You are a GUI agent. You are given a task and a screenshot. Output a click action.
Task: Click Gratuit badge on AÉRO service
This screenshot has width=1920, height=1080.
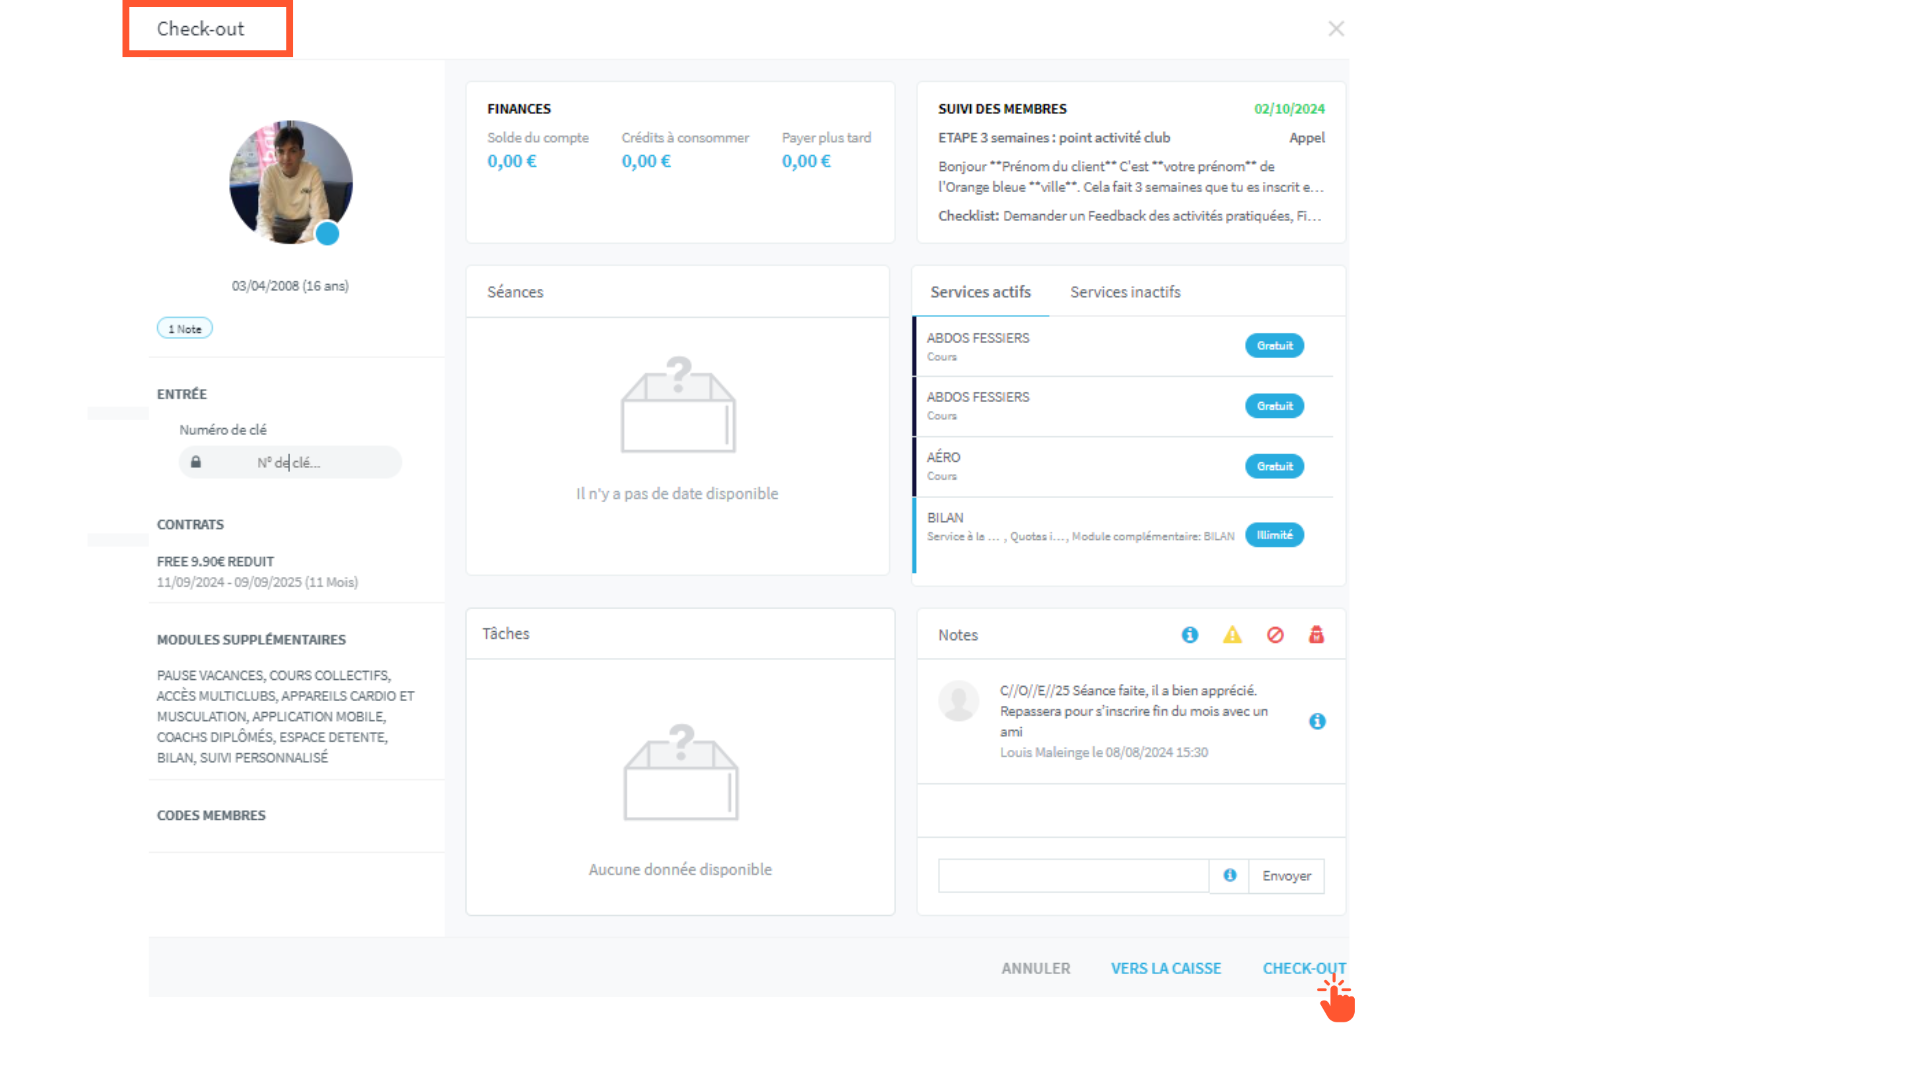click(1274, 466)
